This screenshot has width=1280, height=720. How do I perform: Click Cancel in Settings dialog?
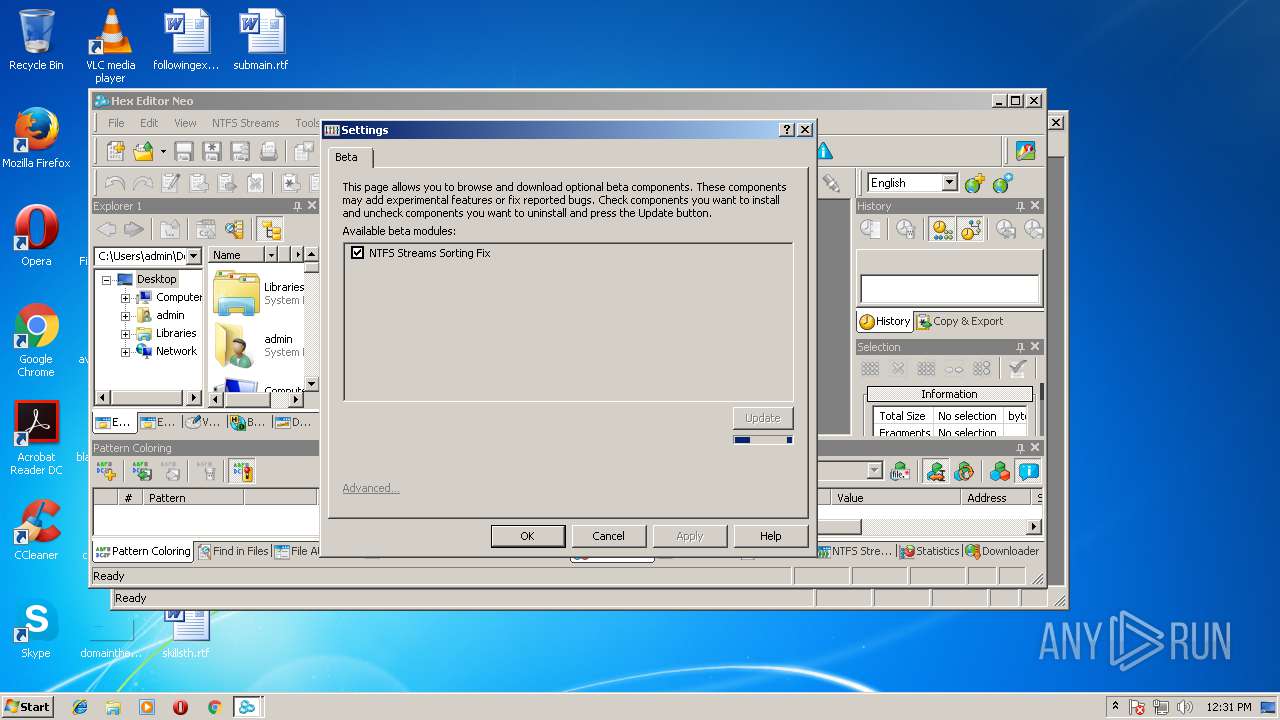[x=608, y=536]
